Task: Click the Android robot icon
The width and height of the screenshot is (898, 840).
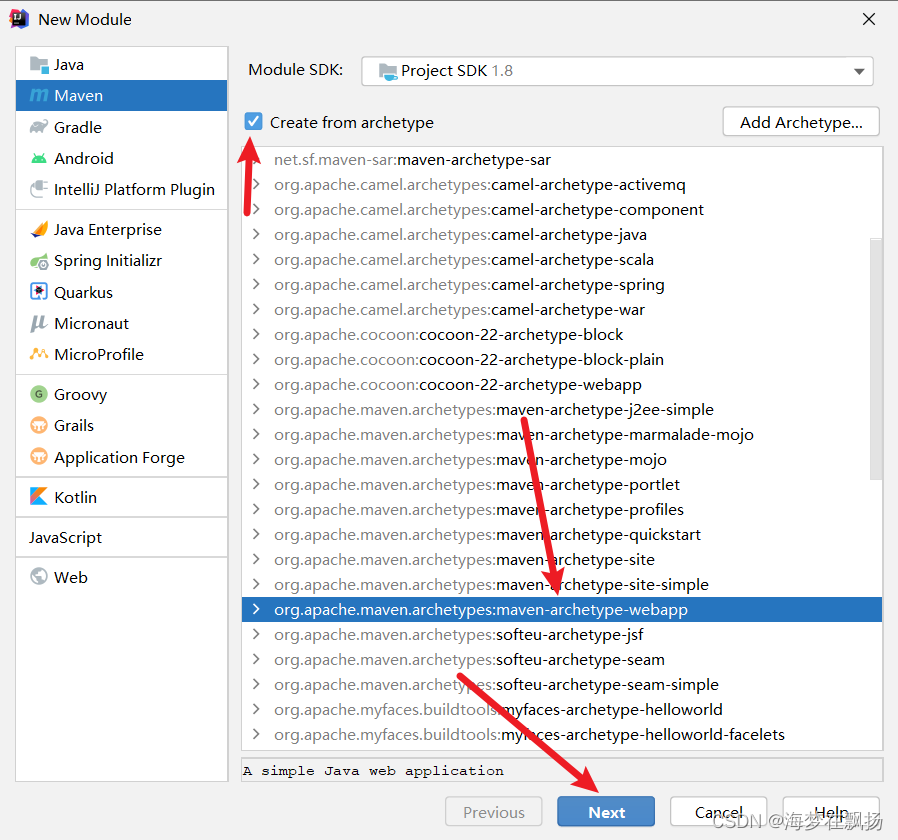Action: click(38, 158)
